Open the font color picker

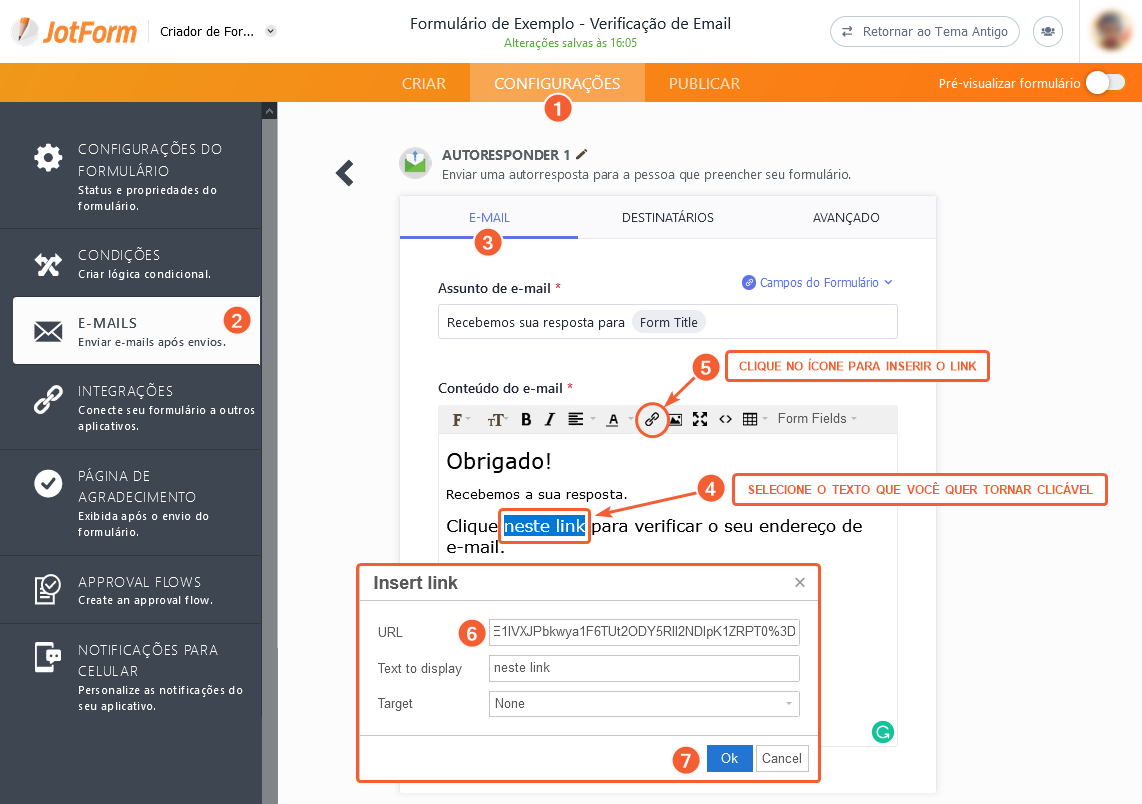tap(615, 419)
